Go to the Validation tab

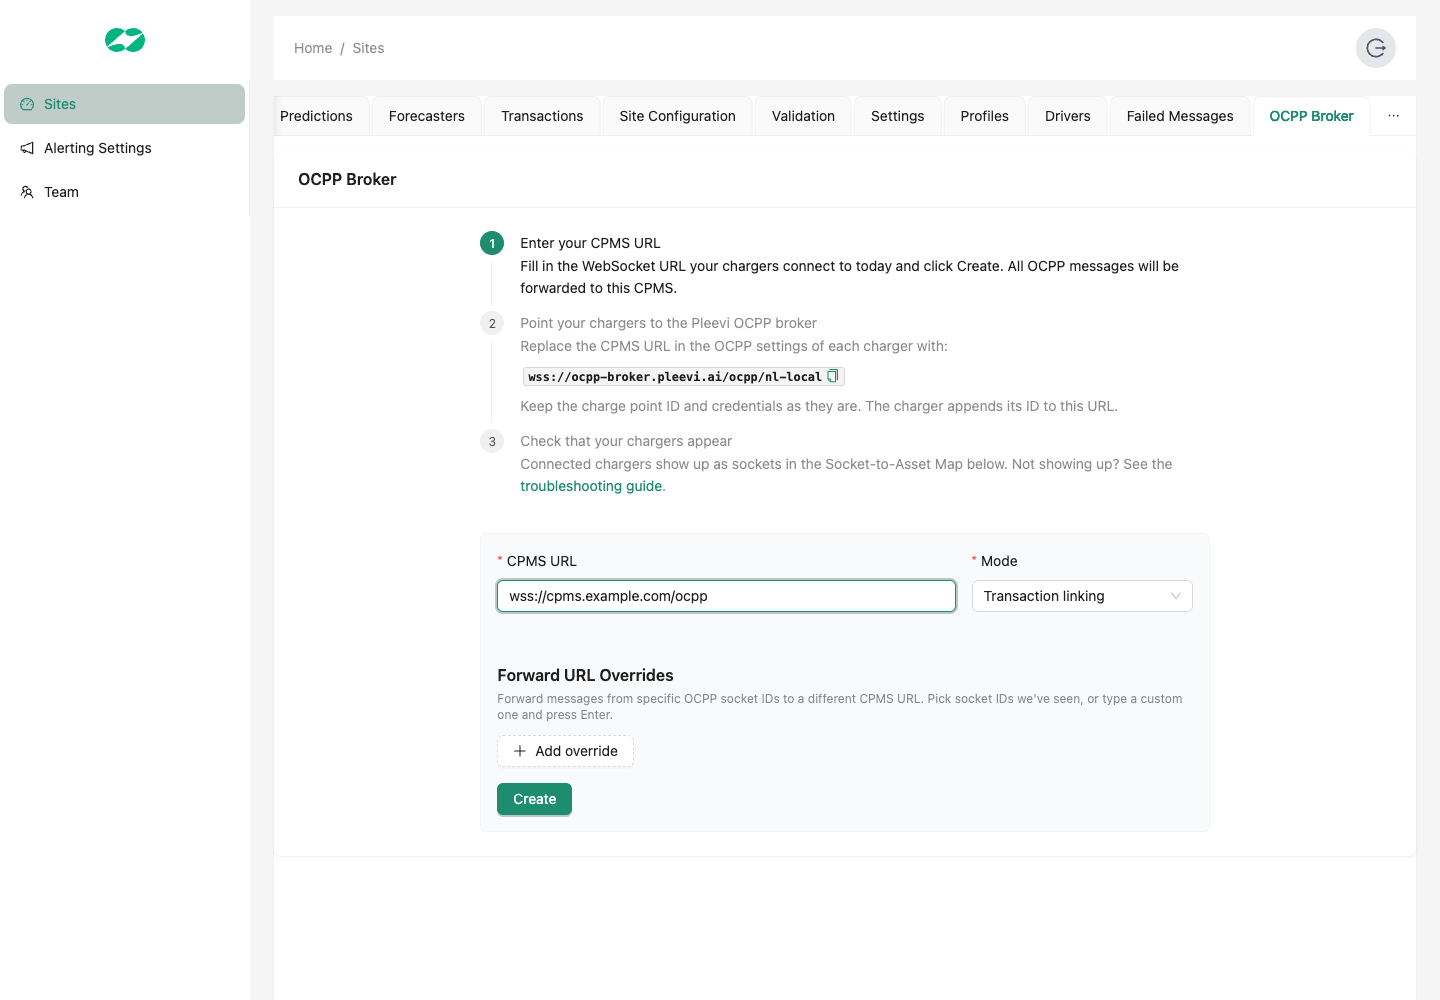click(x=803, y=116)
